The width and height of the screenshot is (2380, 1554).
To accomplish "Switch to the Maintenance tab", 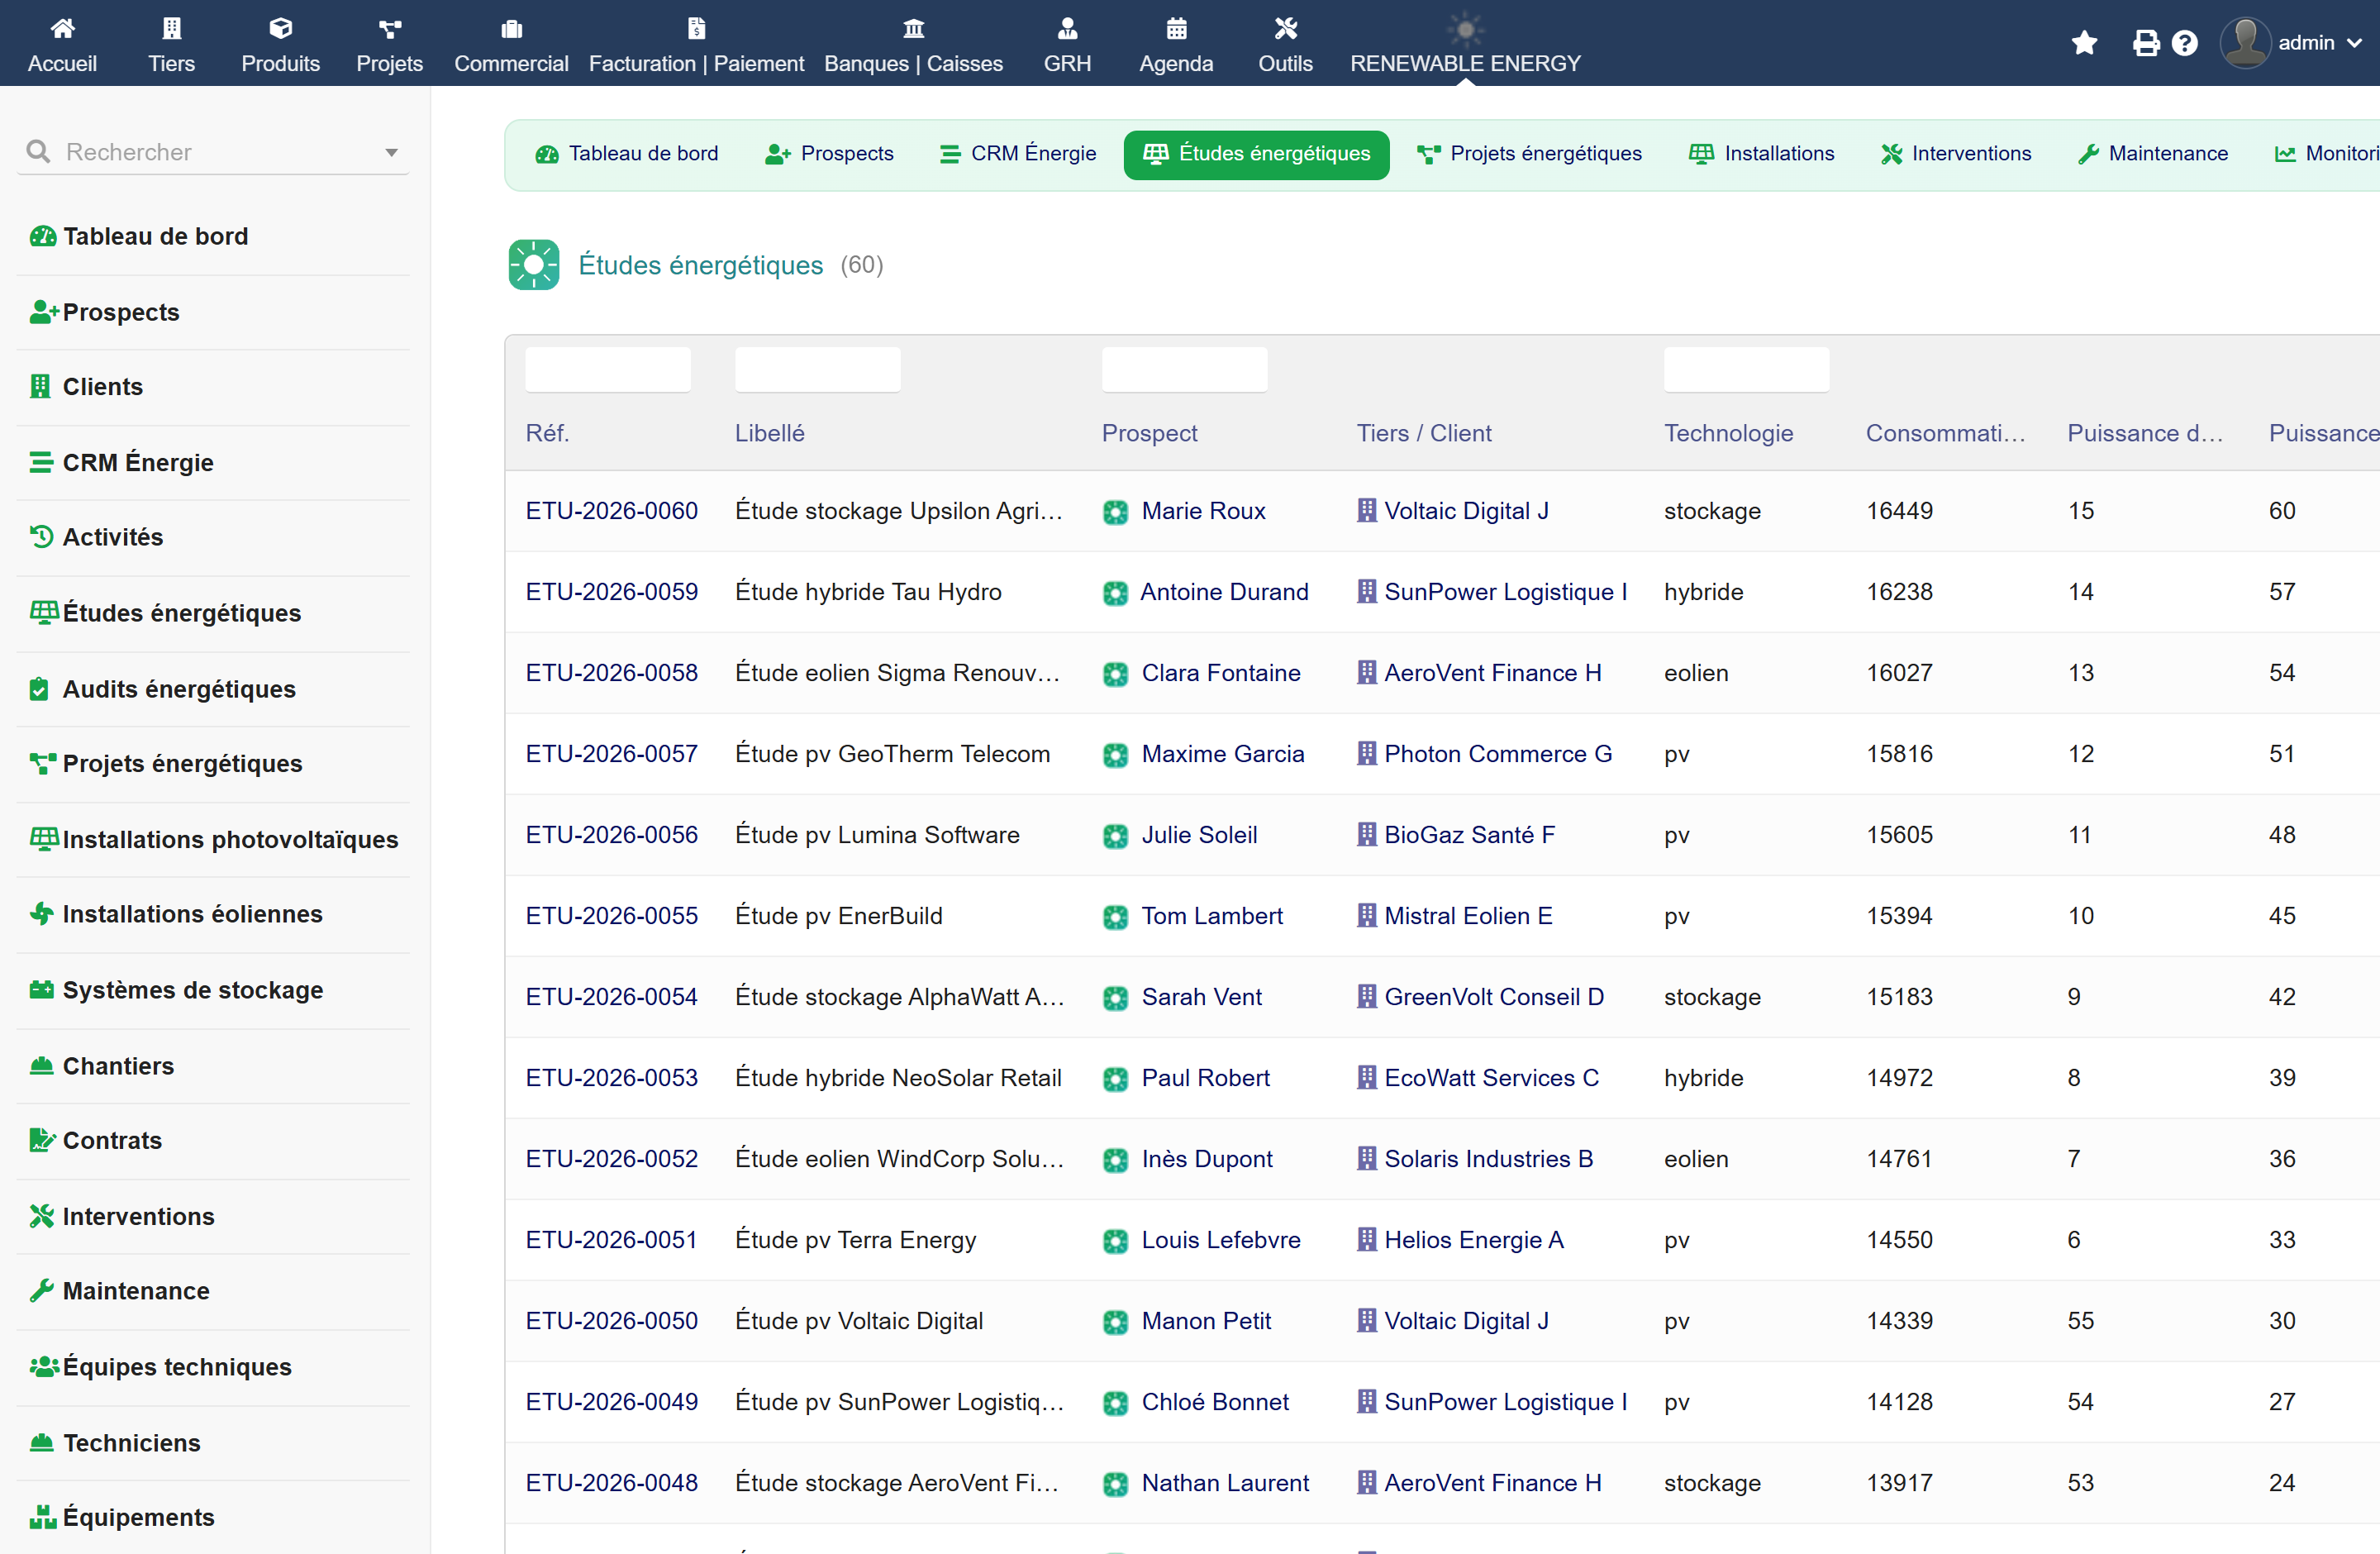I will click(x=2152, y=154).
